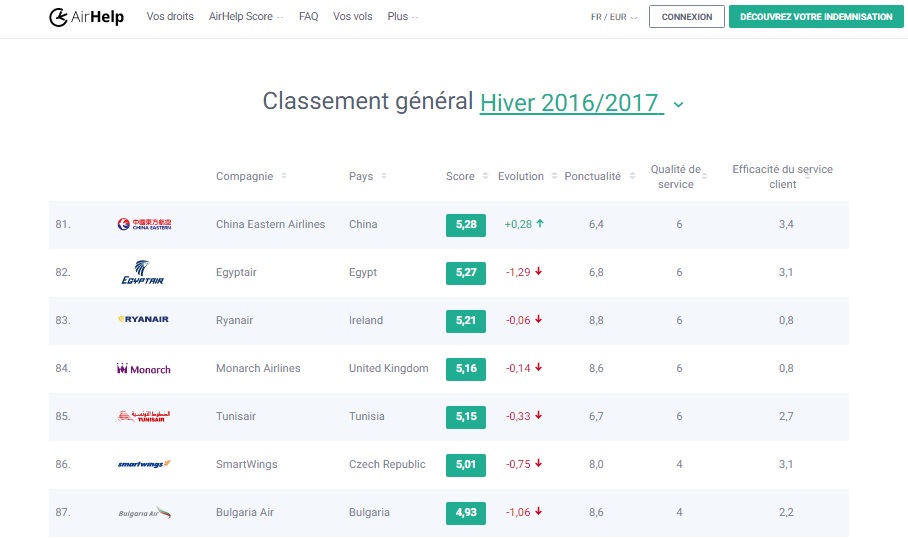
Task: Sort by Qualité de service arrows
Action: (705, 175)
